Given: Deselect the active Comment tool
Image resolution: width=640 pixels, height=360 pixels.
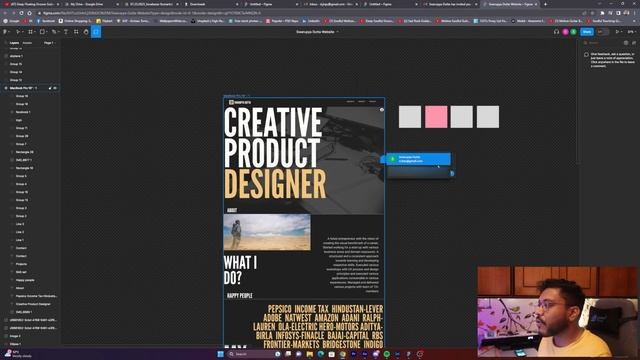Looking at the screenshot, I should point(96,32).
